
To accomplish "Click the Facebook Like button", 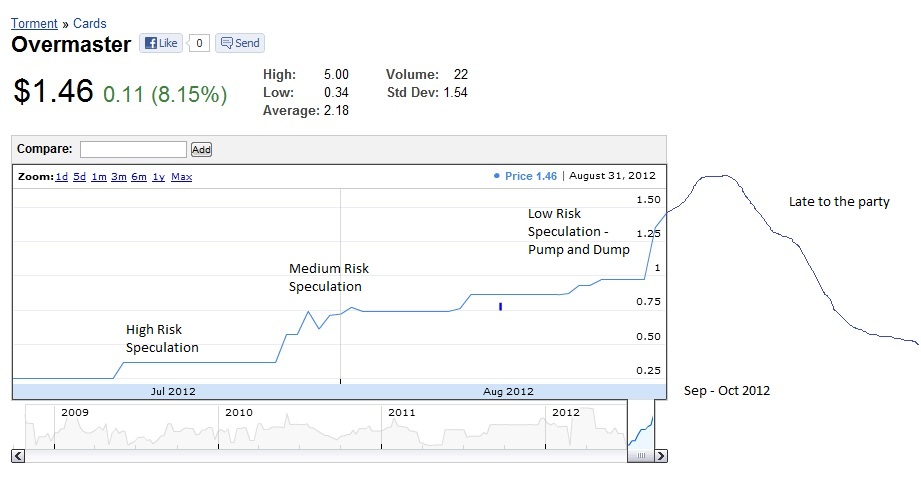I will click(160, 43).
